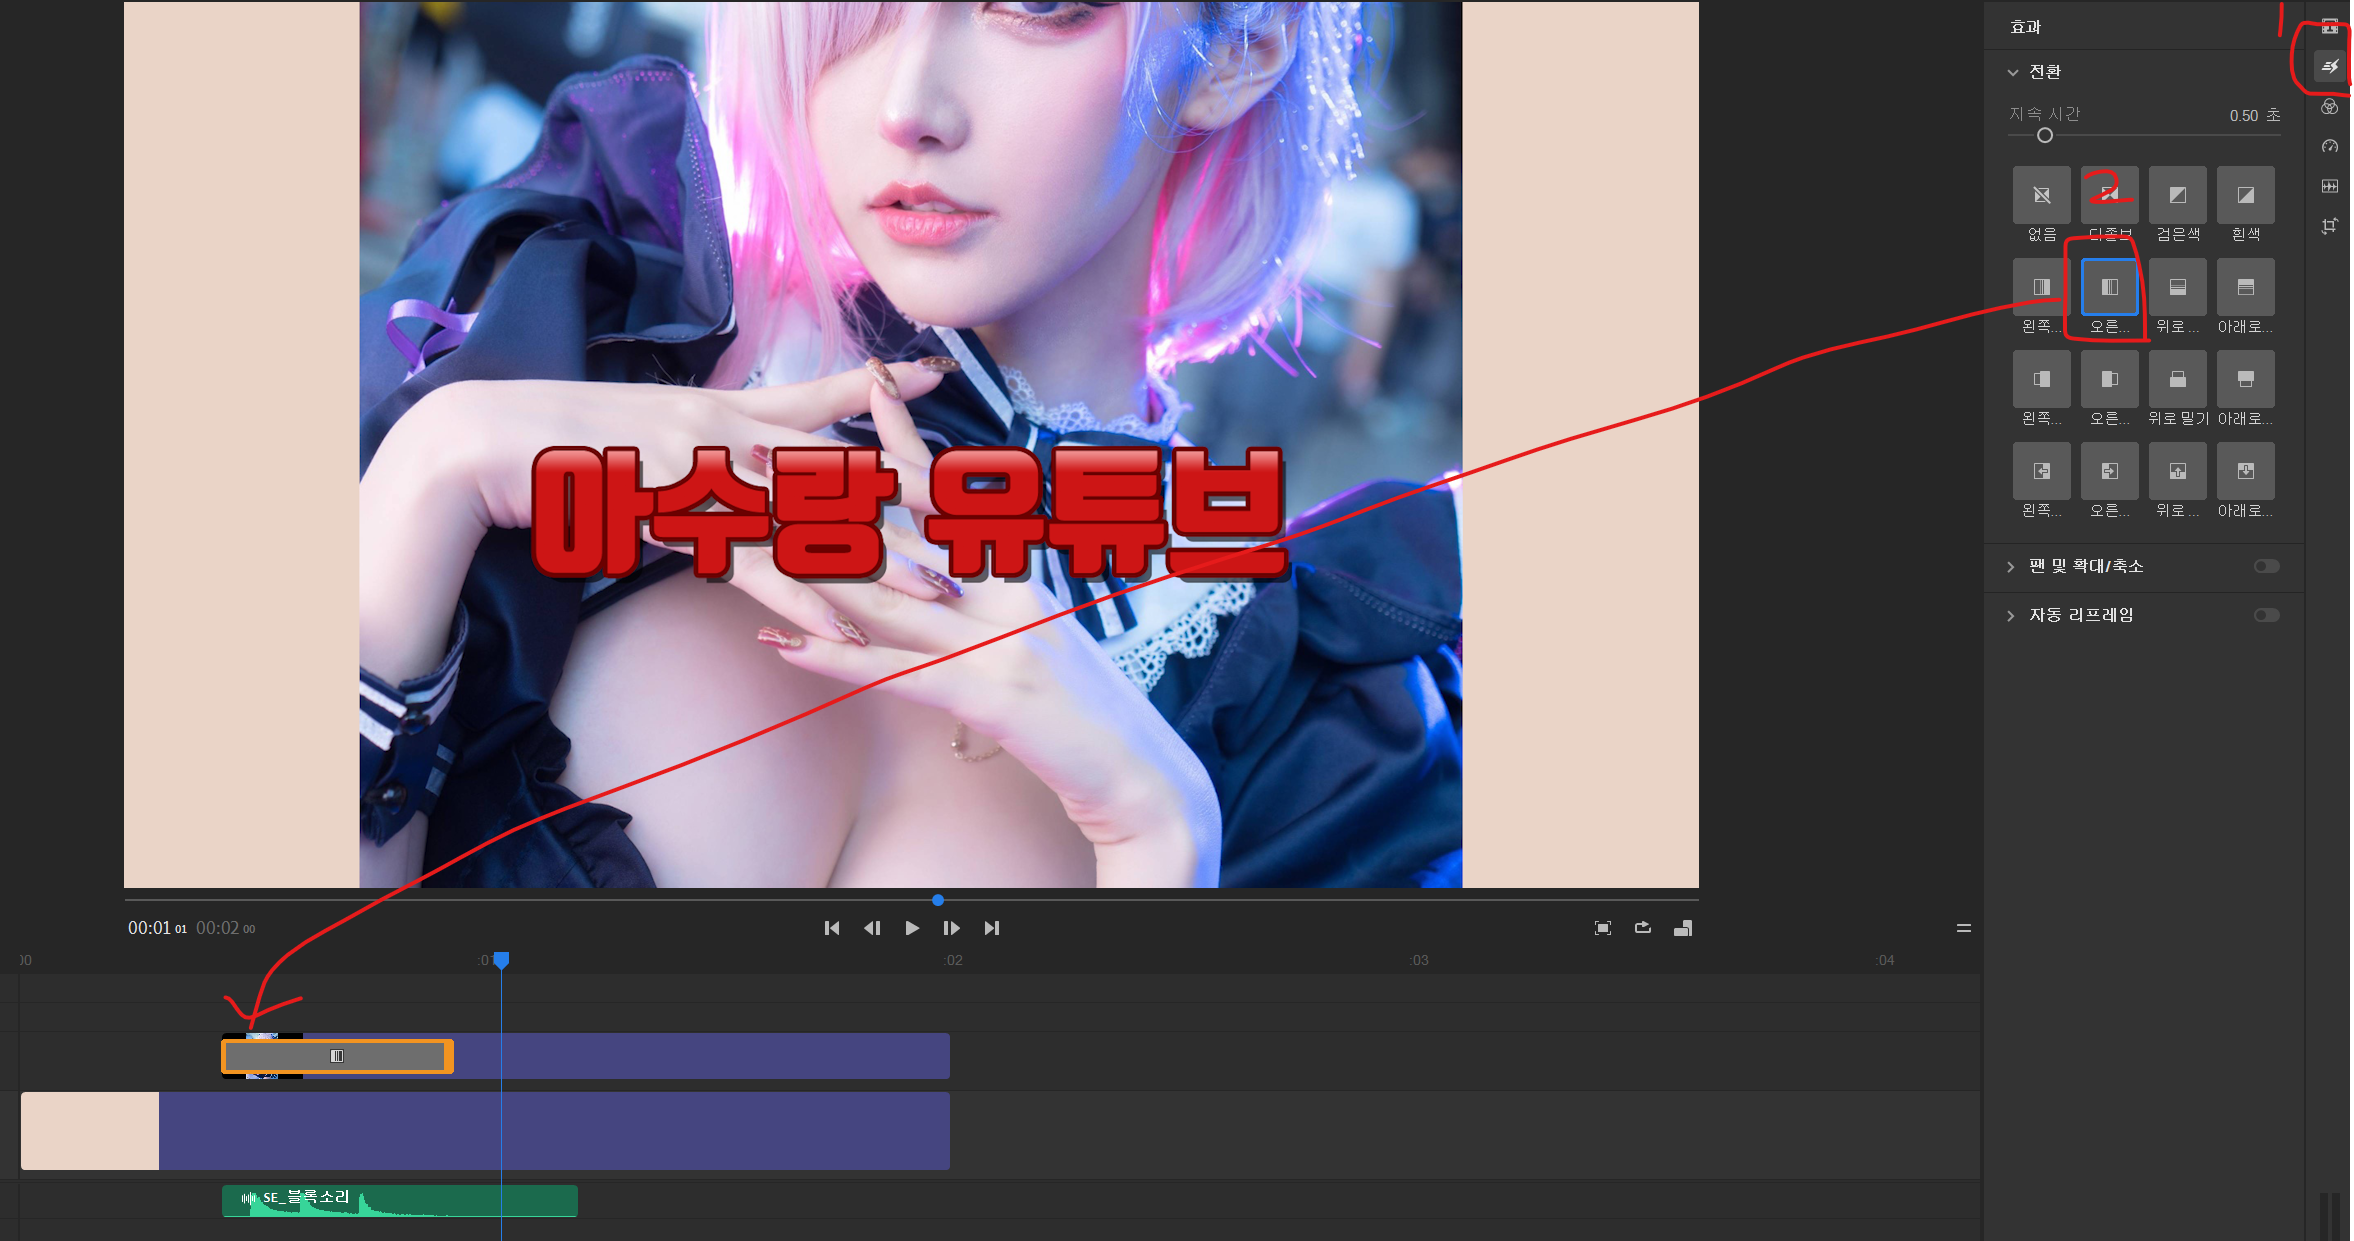Expand the 자동 리프레임 section
This screenshot has width=2354, height=1241.
point(2011,616)
